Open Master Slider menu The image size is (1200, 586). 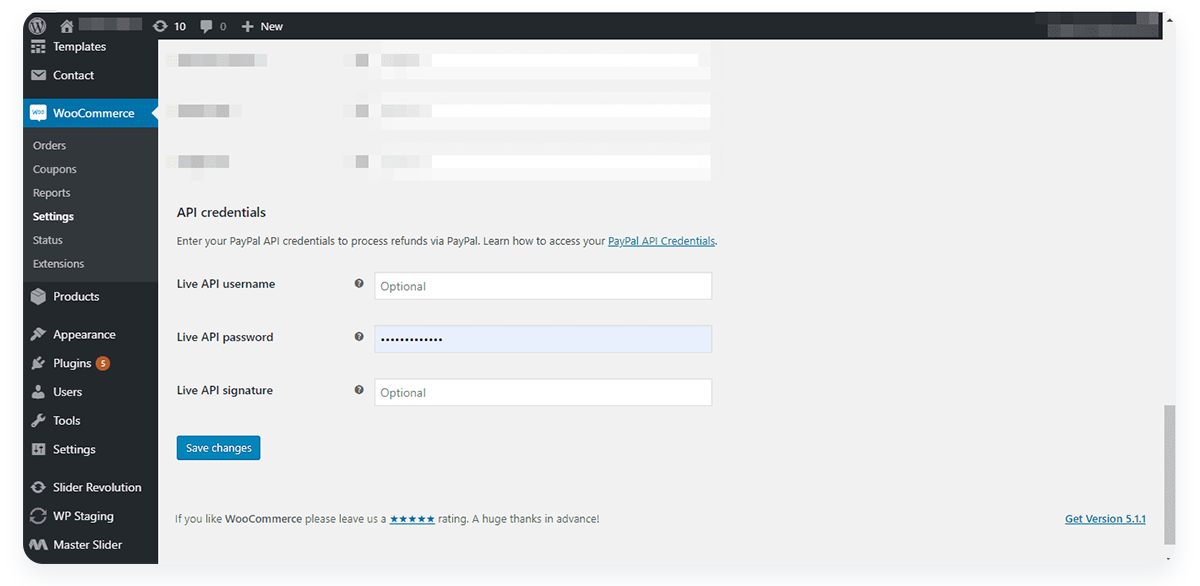click(x=88, y=545)
